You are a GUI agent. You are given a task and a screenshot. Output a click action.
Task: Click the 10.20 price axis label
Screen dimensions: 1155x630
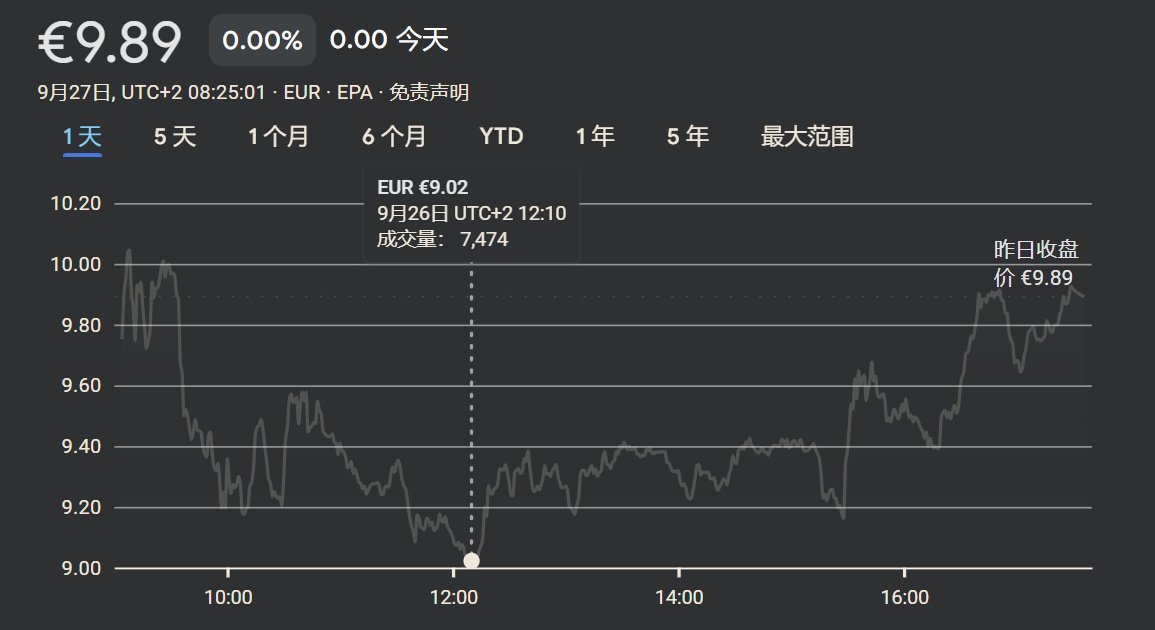pyautogui.click(x=76, y=203)
